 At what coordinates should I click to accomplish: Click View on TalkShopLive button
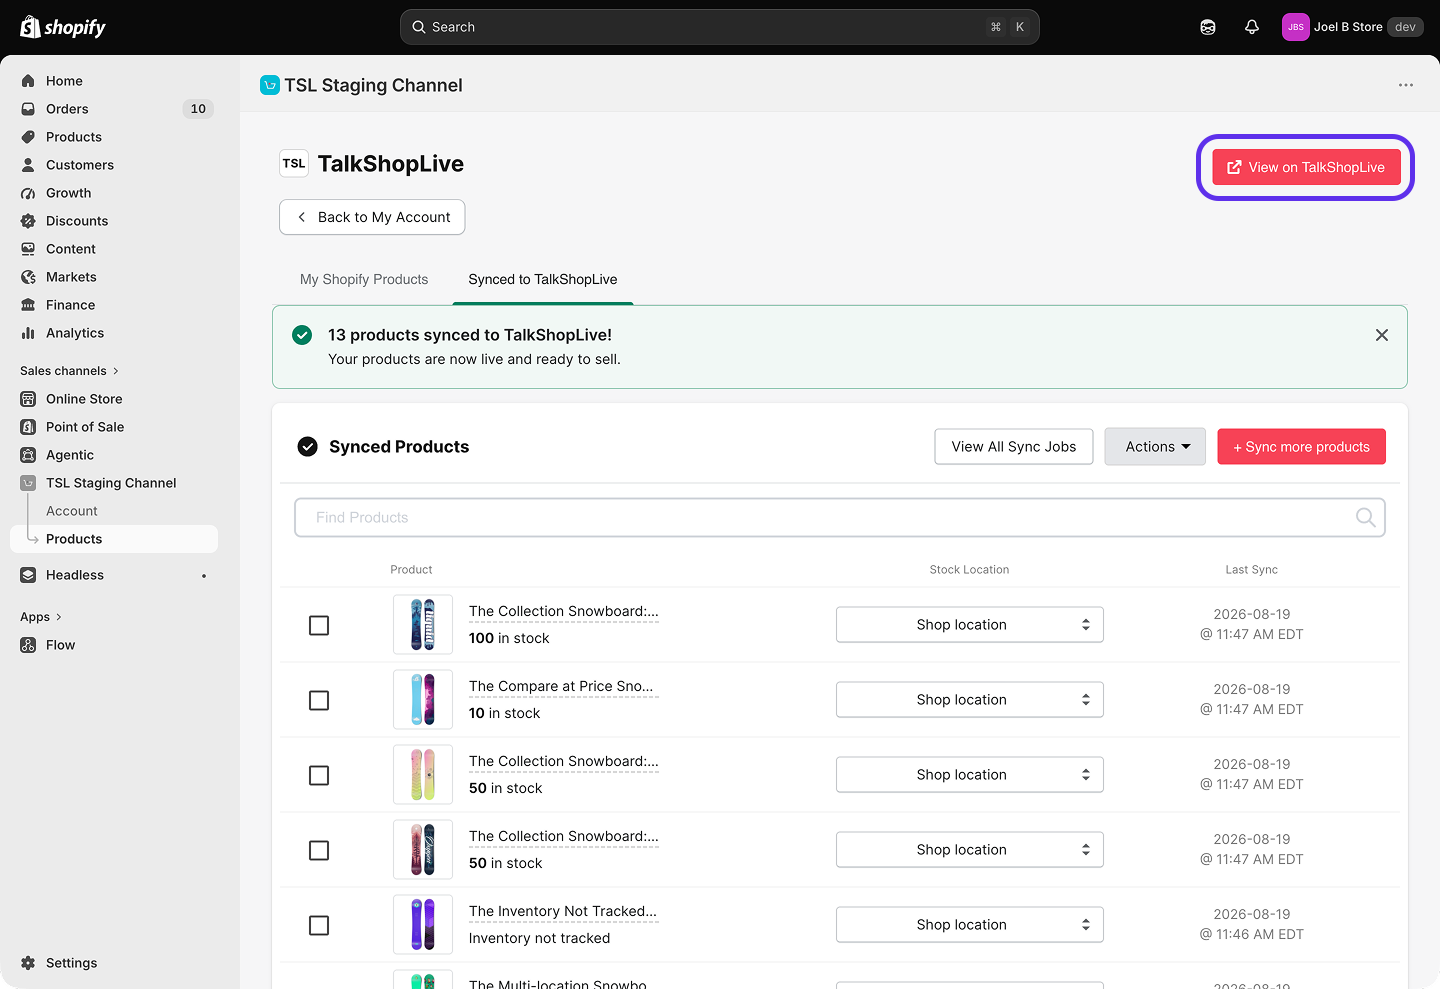[1306, 167]
